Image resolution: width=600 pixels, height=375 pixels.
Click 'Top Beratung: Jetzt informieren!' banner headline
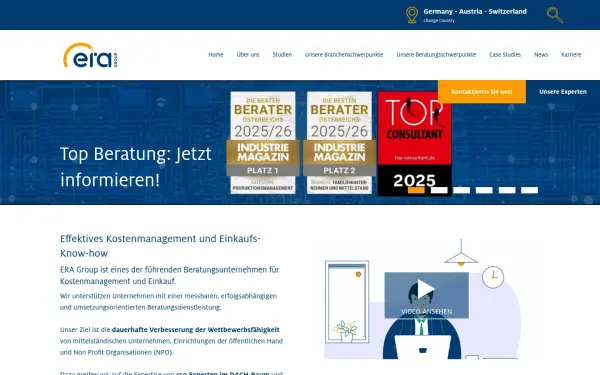136,167
